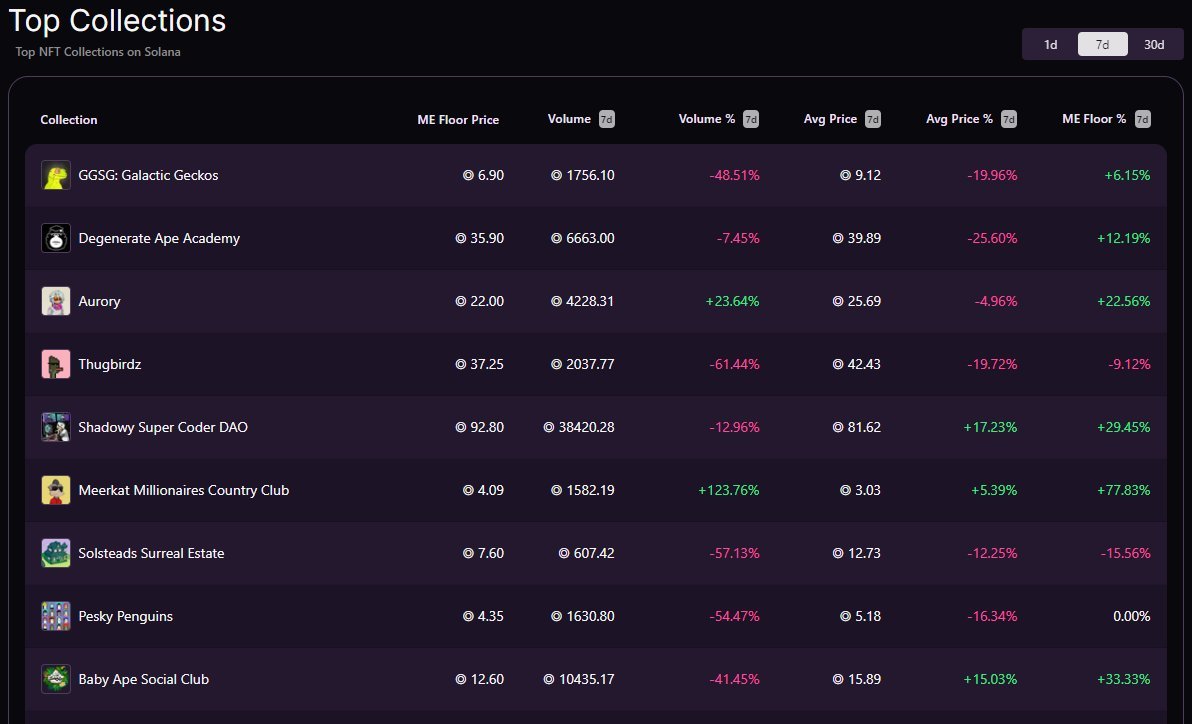Click Baby Ape Social Club floor change +33.33%
This screenshot has width=1192, height=724.
click(x=1124, y=679)
